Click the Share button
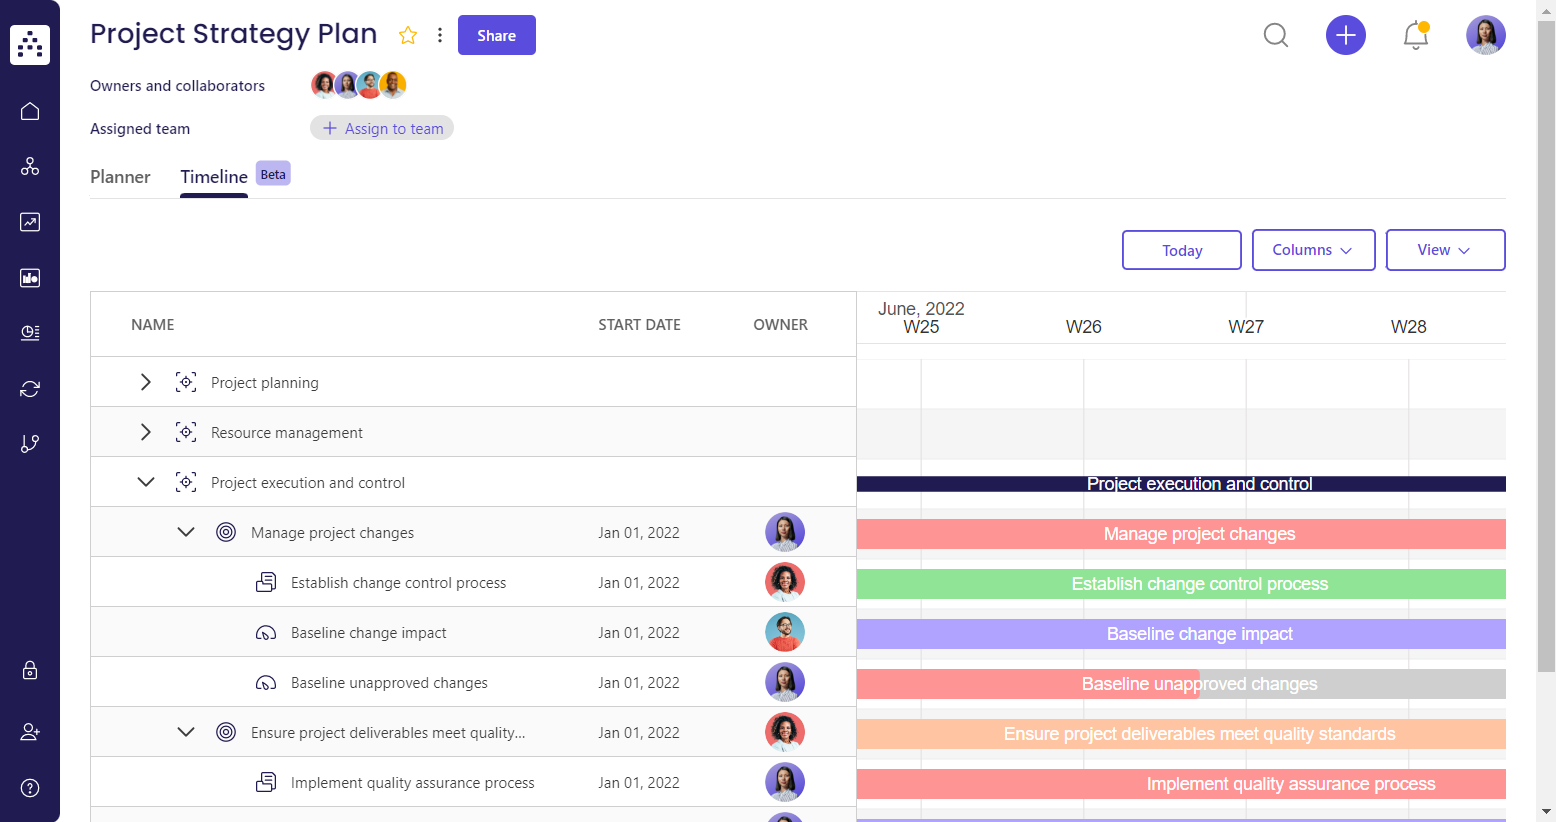 (x=496, y=34)
